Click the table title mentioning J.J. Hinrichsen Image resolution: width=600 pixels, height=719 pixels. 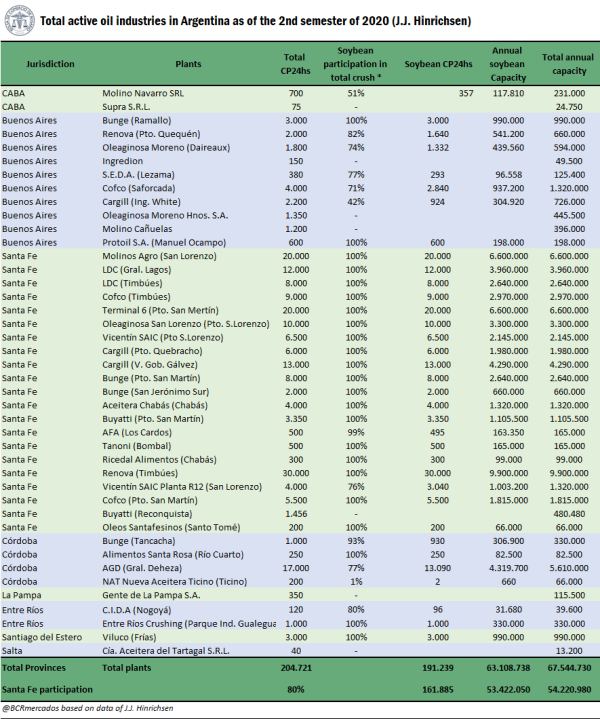pos(256,21)
